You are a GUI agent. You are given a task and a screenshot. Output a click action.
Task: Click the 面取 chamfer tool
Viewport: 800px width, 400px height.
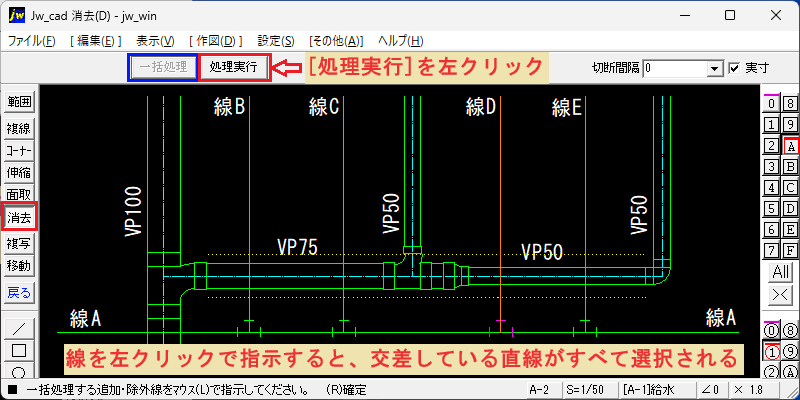[x=19, y=194]
